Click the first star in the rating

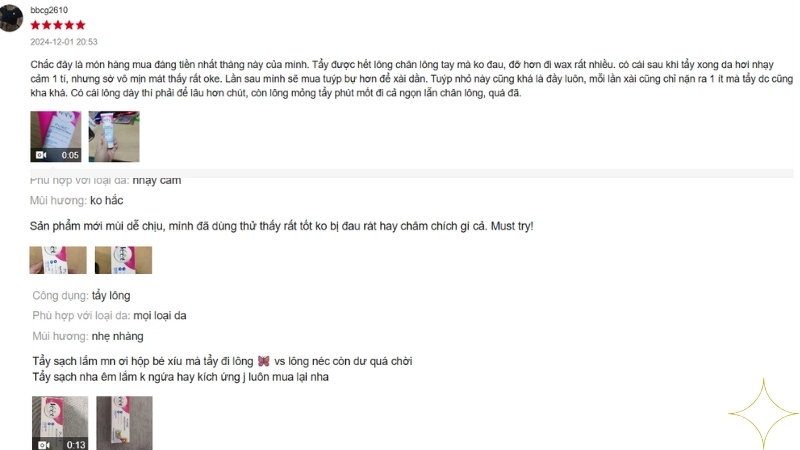35,25
